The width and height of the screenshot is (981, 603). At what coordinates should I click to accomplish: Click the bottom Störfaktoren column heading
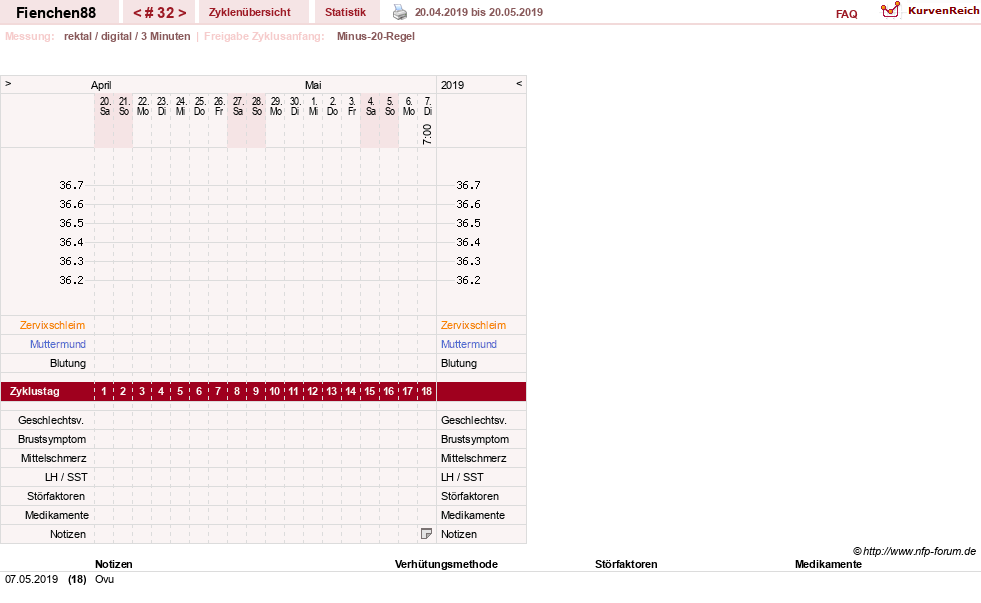626,564
